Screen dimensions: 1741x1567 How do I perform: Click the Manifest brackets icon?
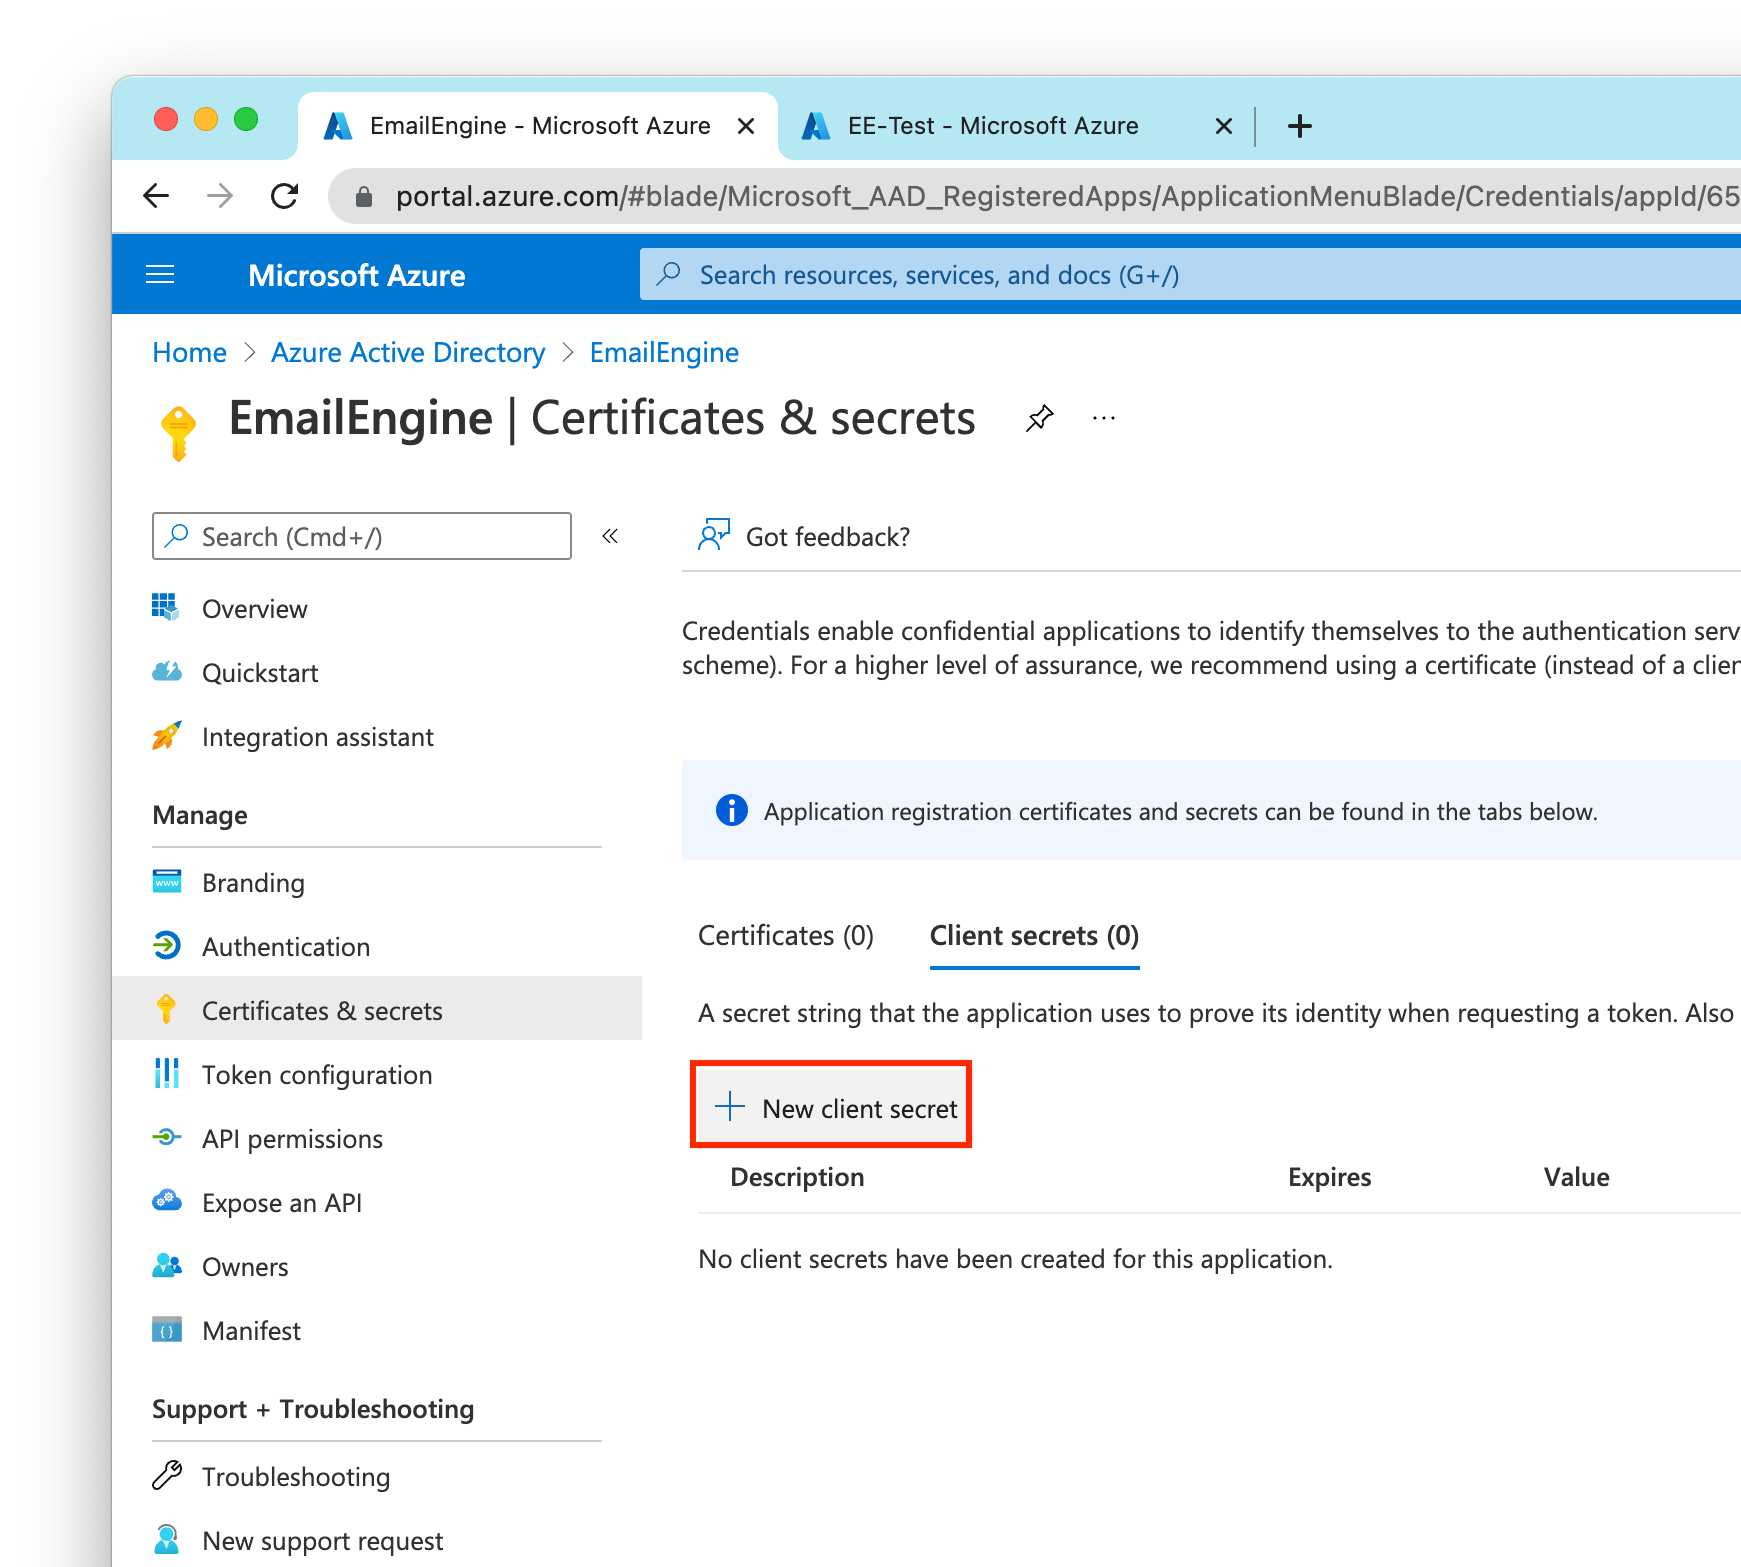coord(166,1329)
